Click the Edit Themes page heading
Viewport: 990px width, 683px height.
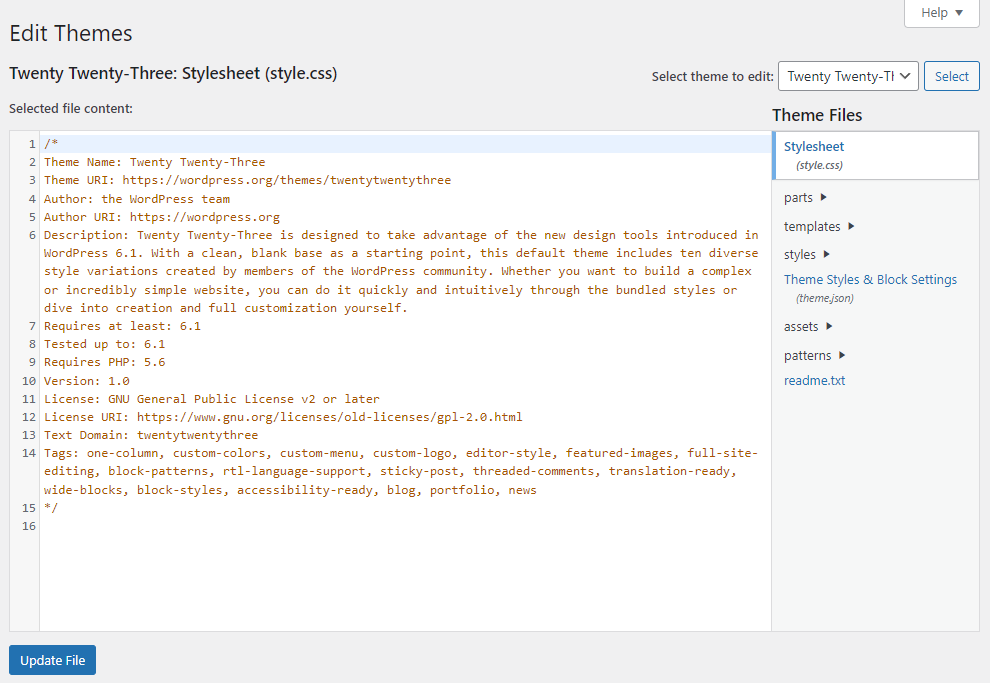point(70,33)
